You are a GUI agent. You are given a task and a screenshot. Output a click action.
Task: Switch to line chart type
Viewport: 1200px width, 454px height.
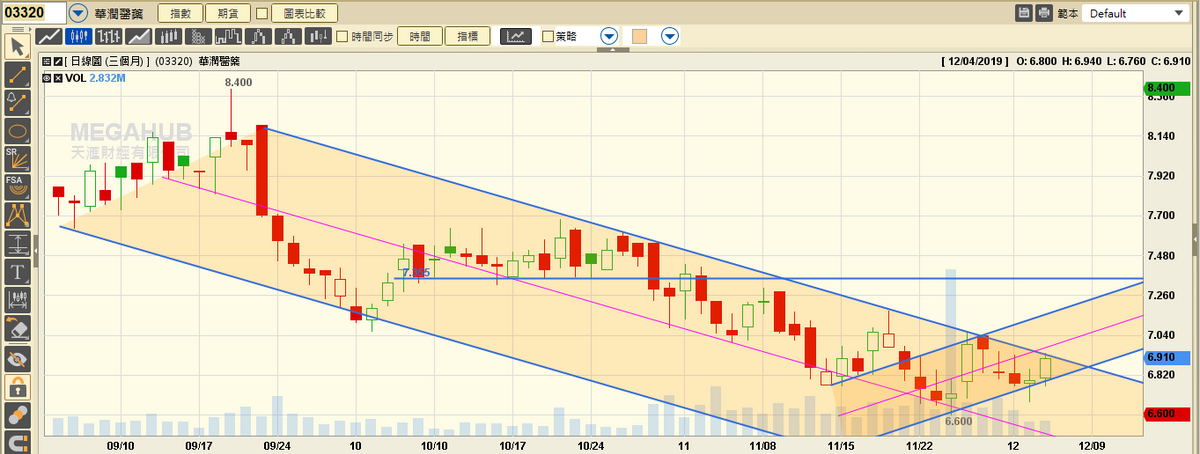pos(49,36)
